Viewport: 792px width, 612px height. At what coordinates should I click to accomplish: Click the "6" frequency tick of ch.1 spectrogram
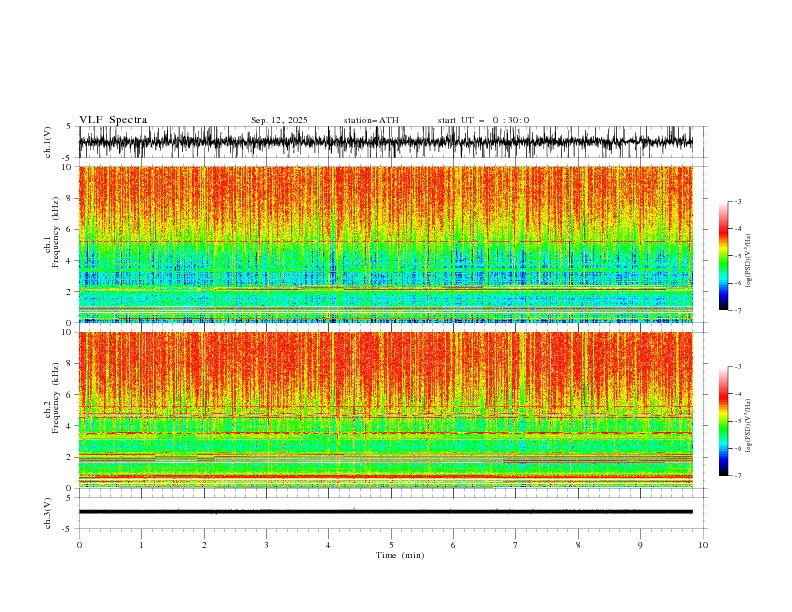click(69, 230)
